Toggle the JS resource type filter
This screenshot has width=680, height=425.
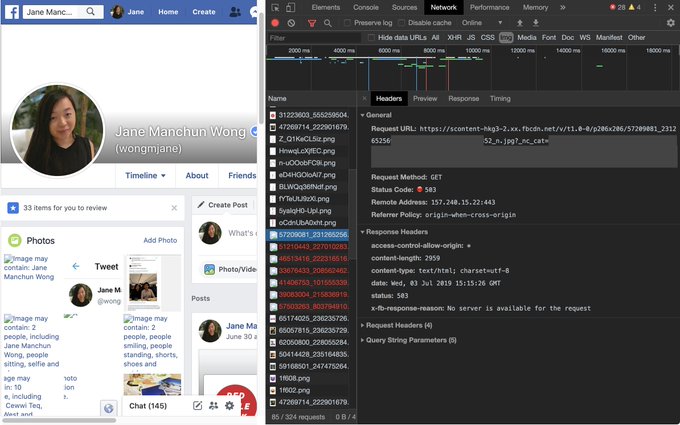coord(471,38)
